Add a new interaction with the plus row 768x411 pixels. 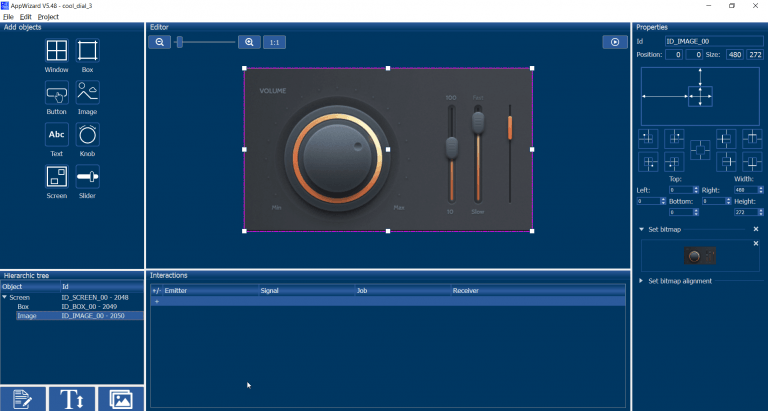tap(388, 302)
